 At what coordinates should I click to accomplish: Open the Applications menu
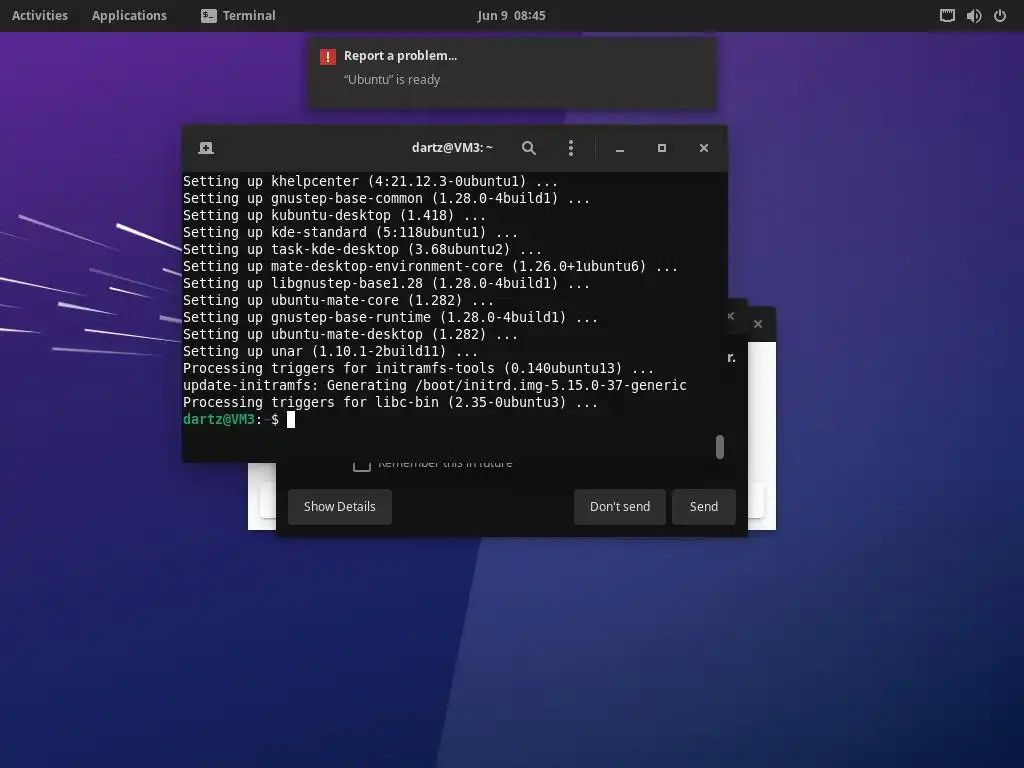coord(129,15)
